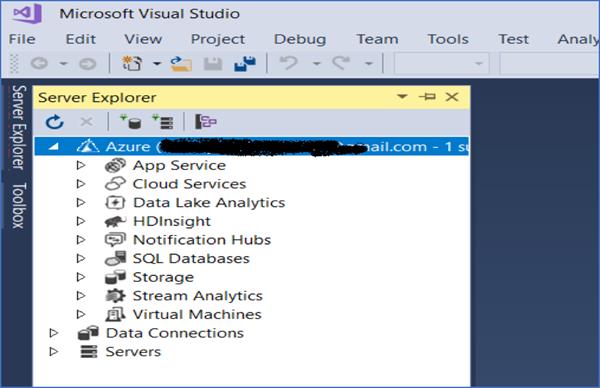Image resolution: width=600 pixels, height=388 pixels.
Task: Click the Data Lake Analytics icon
Action: coord(115,202)
